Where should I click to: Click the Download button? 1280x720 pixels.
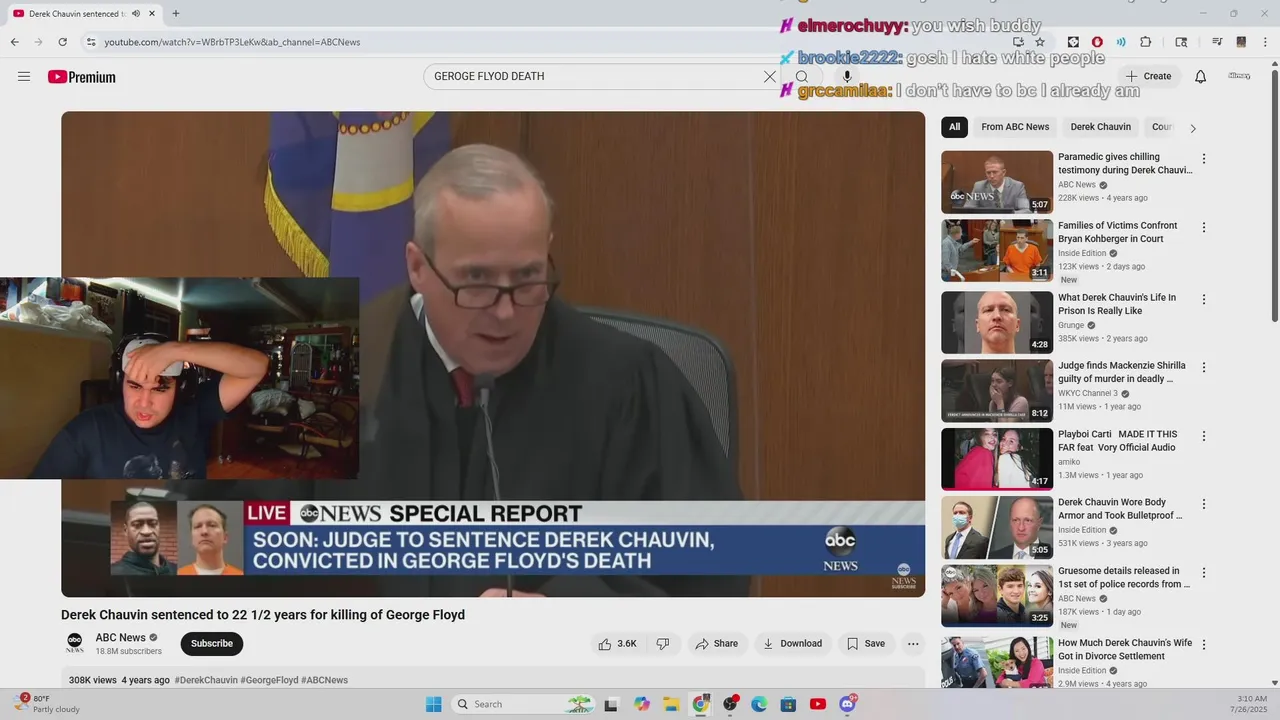[792, 644]
